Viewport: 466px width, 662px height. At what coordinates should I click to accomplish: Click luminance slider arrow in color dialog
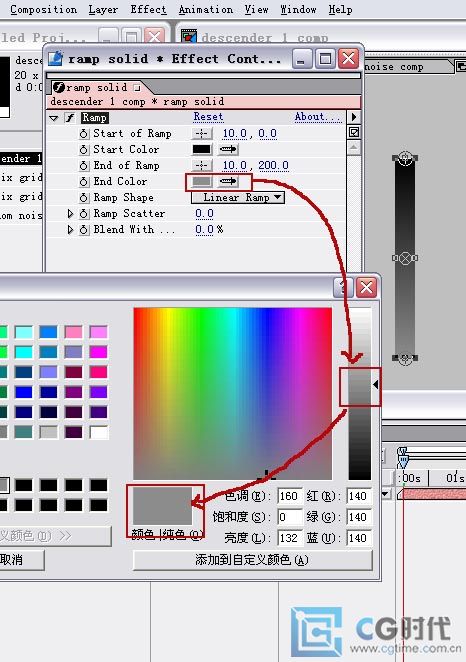[375, 384]
